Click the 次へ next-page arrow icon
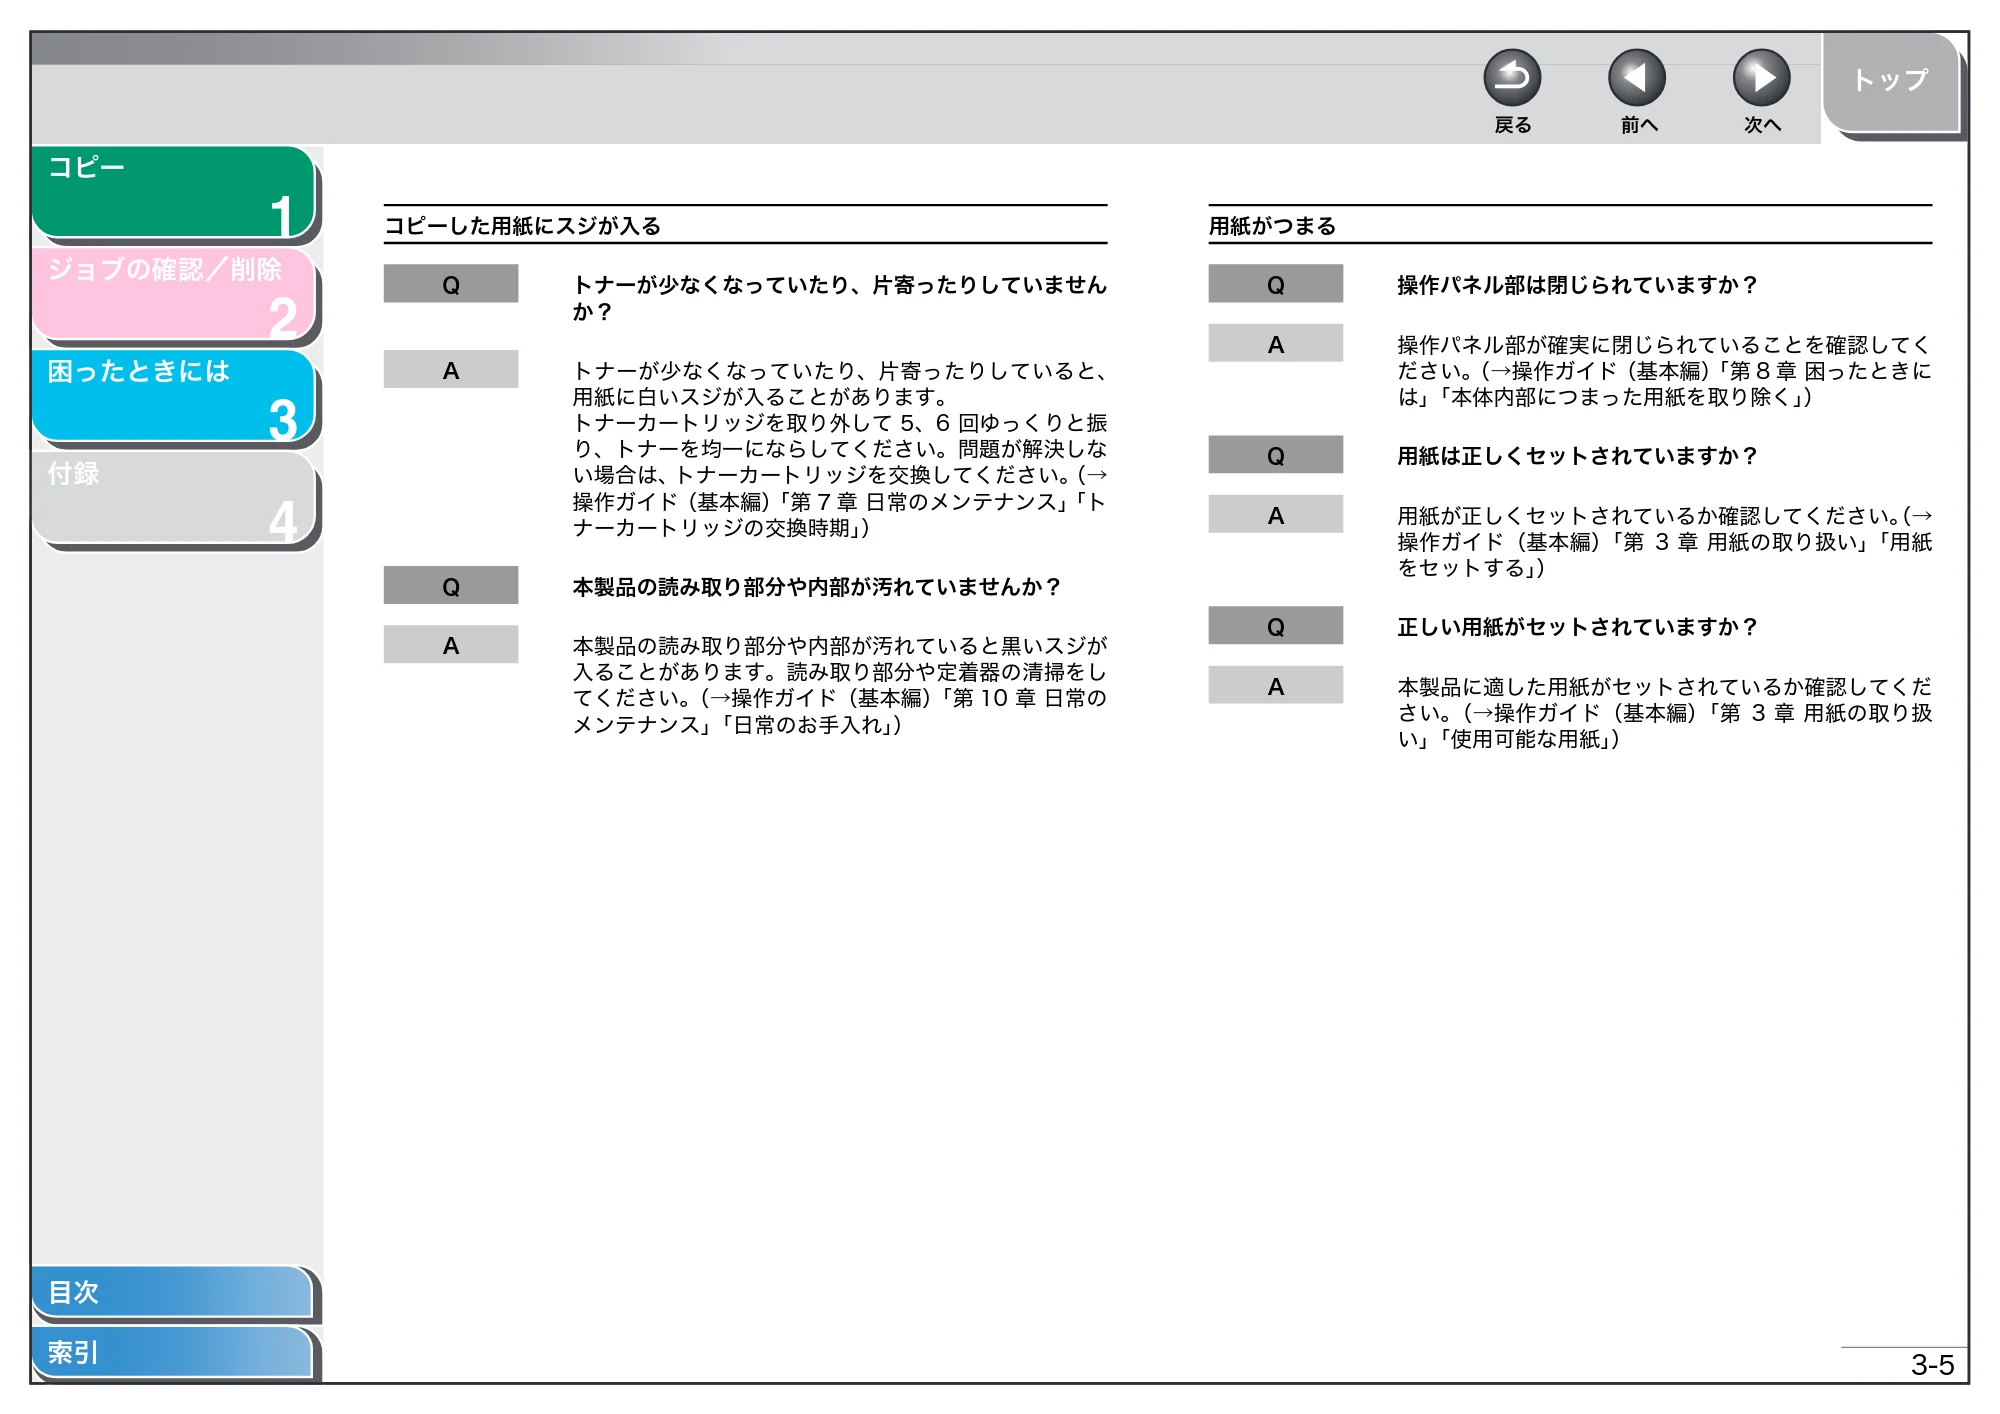 pos(1761,78)
